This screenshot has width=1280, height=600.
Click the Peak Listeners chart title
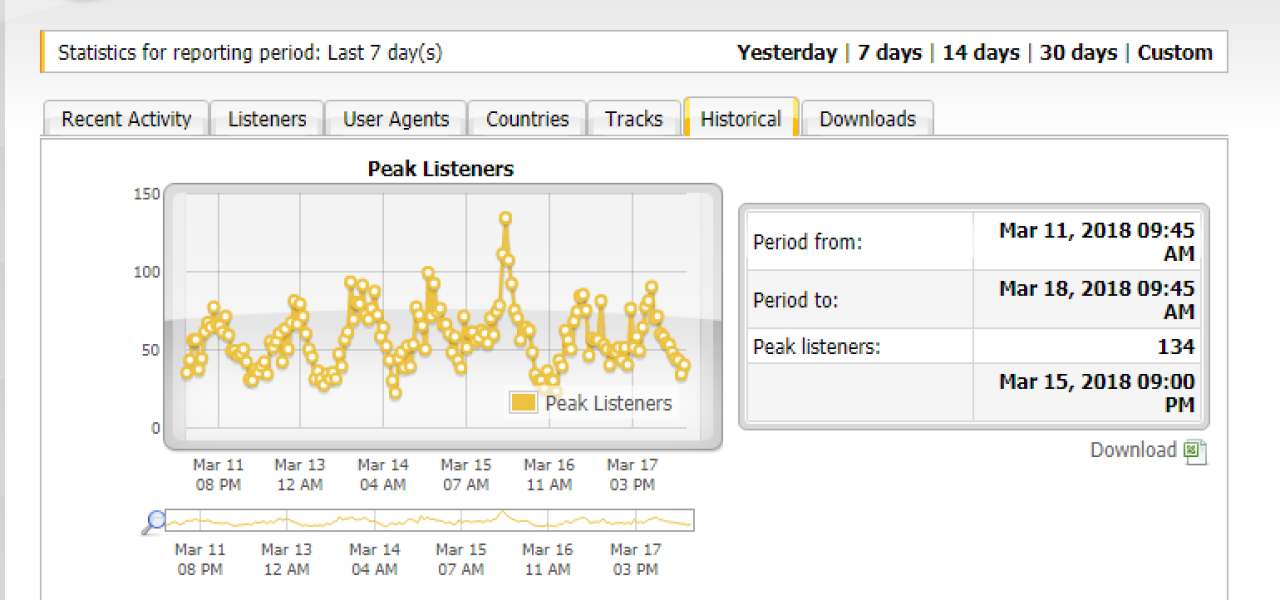coord(440,169)
